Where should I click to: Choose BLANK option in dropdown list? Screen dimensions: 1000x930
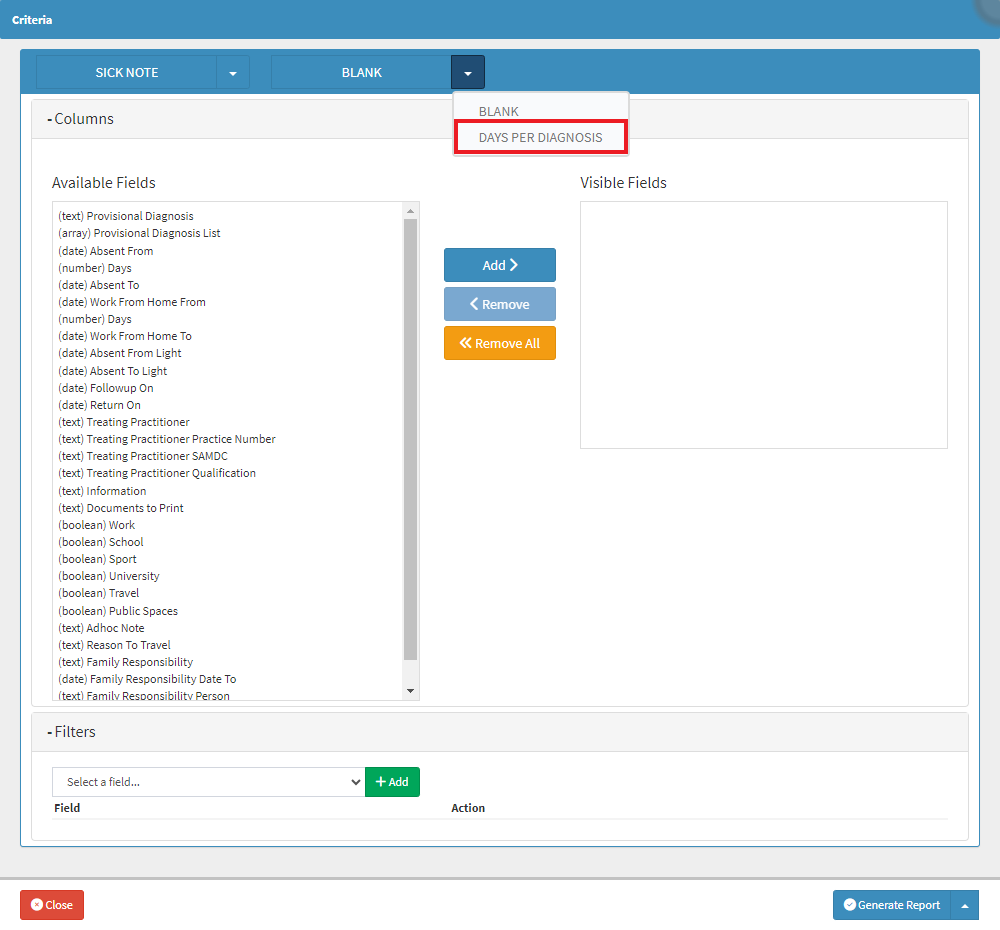(x=499, y=111)
